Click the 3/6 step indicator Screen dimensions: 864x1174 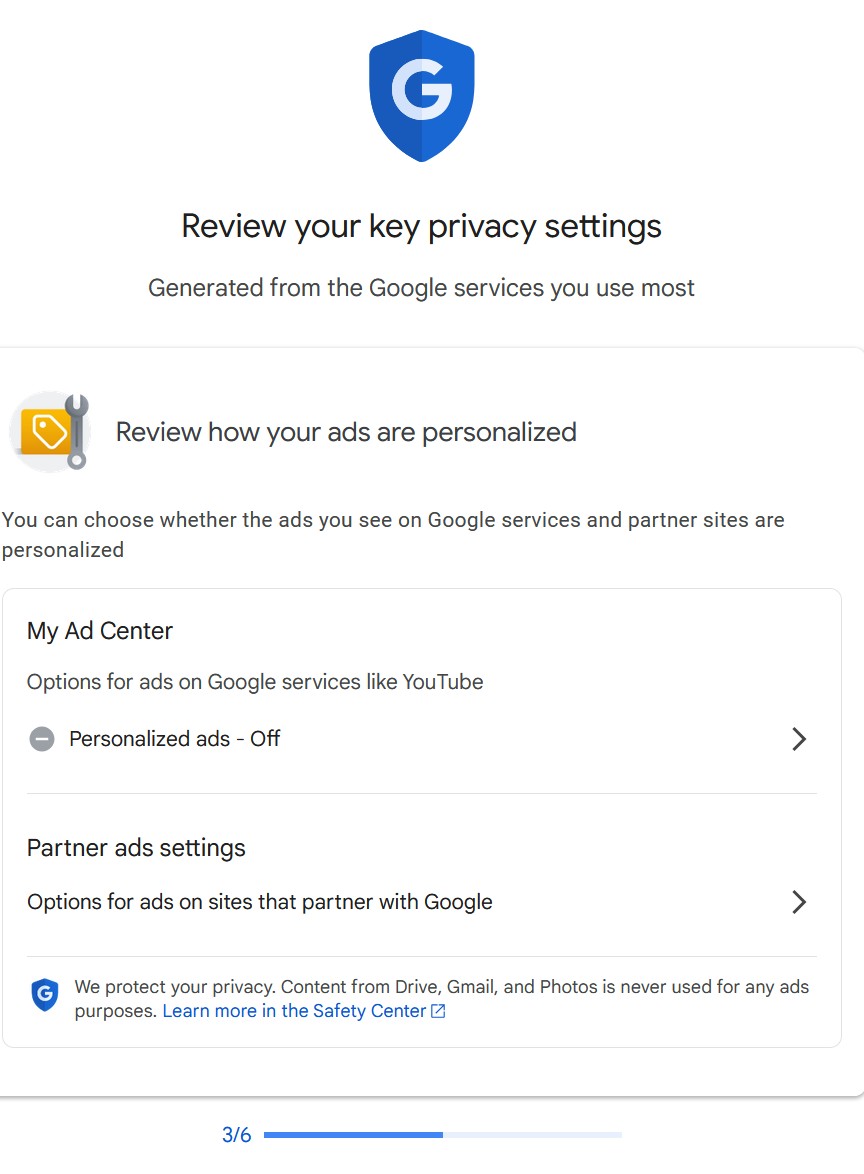[x=236, y=1135]
